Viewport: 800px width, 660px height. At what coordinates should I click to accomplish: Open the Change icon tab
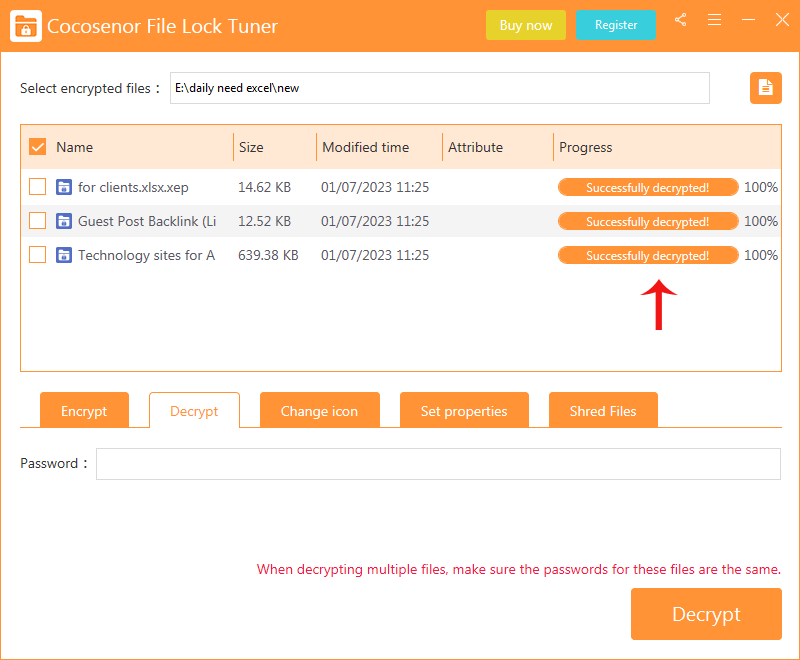(319, 411)
